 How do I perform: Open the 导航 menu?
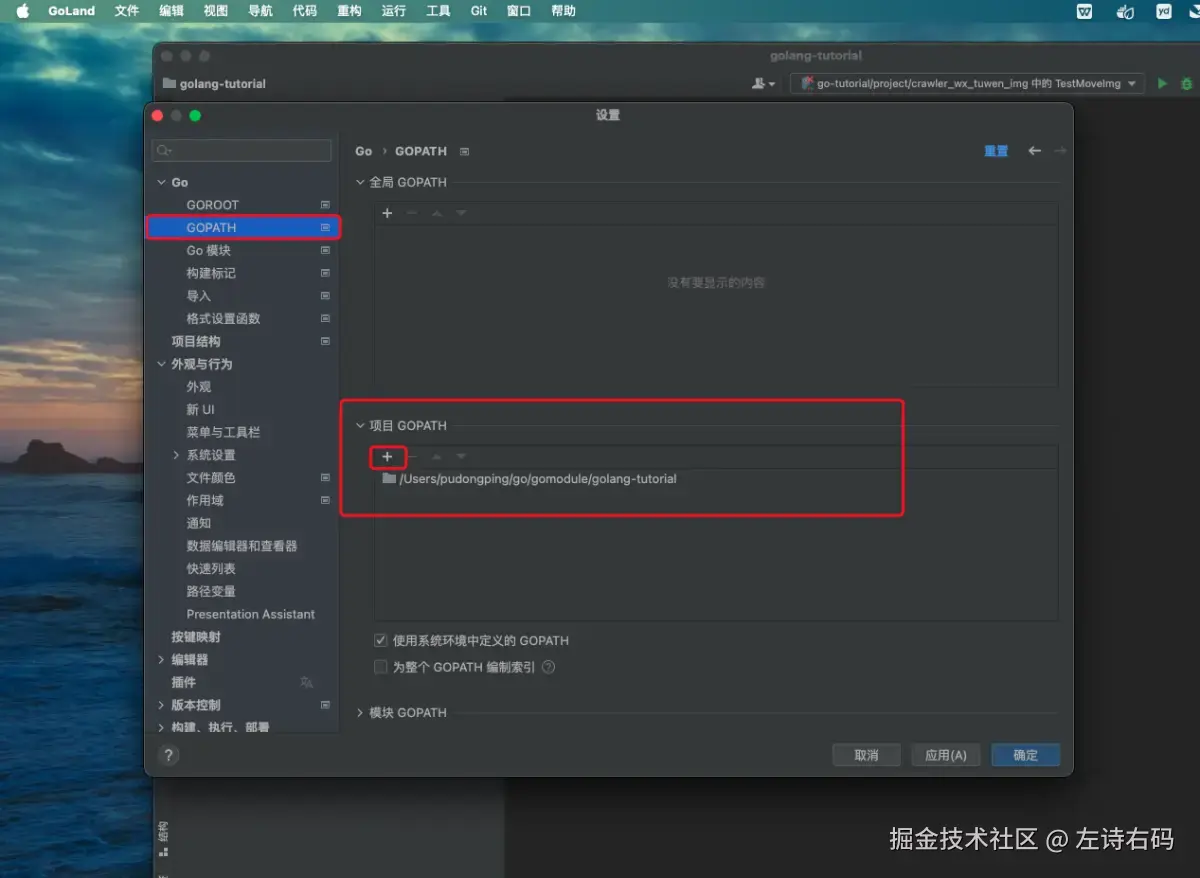(x=260, y=11)
